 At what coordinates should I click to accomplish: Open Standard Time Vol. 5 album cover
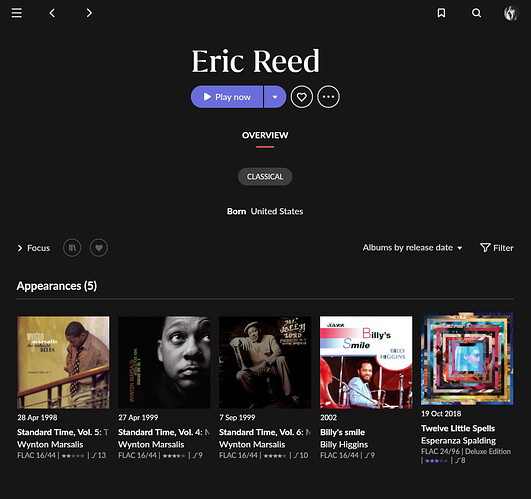(x=63, y=362)
